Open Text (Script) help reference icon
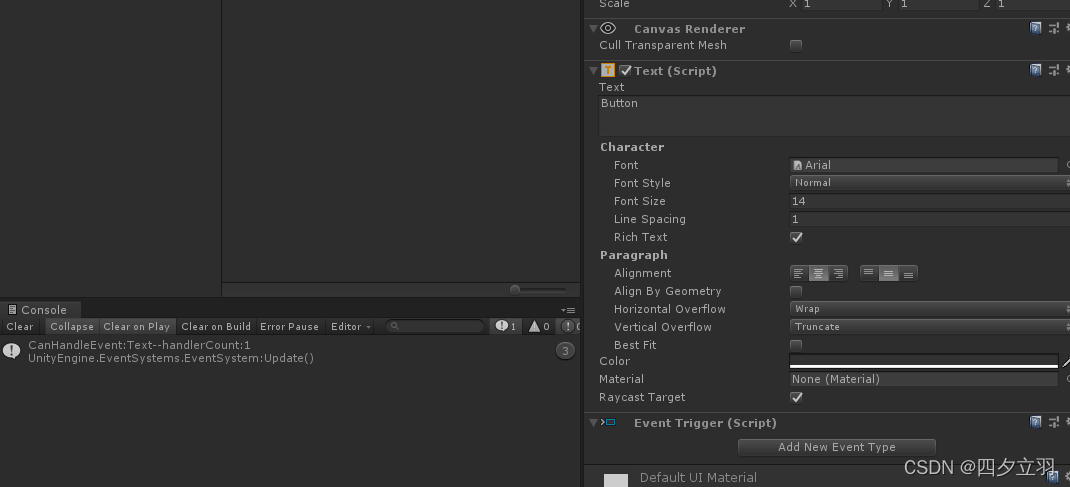 click(x=1035, y=70)
